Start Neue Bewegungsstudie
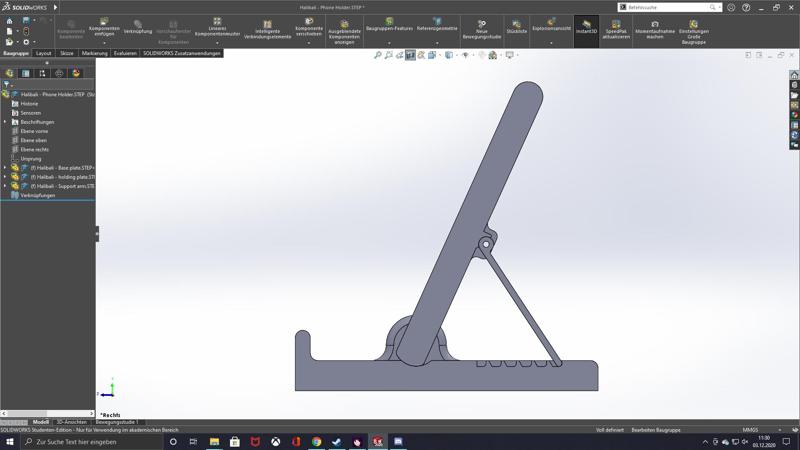The image size is (800, 450). pyautogui.click(x=482, y=30)
